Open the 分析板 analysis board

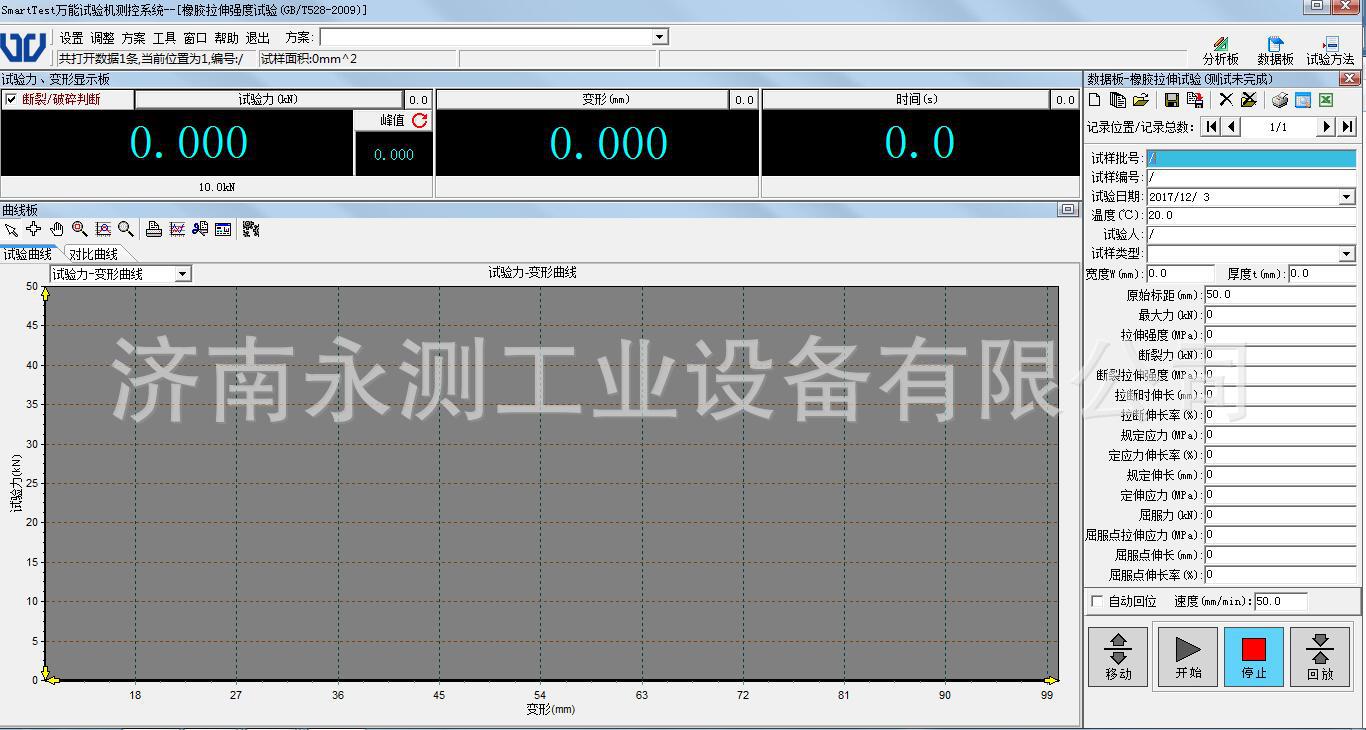click(1221, 51)
